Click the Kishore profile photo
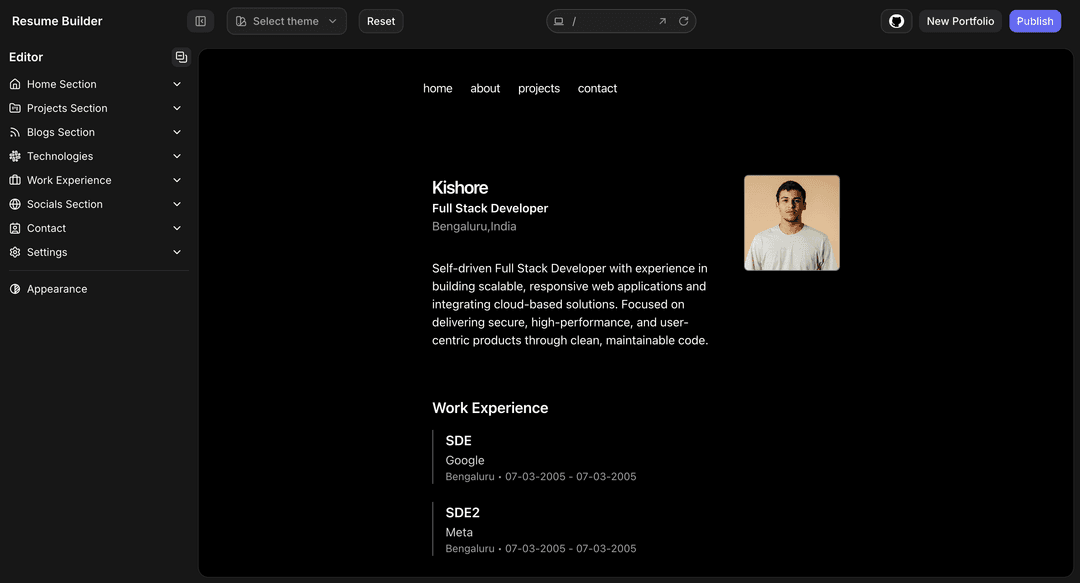 pyautogui.click(x=791, y=223)
